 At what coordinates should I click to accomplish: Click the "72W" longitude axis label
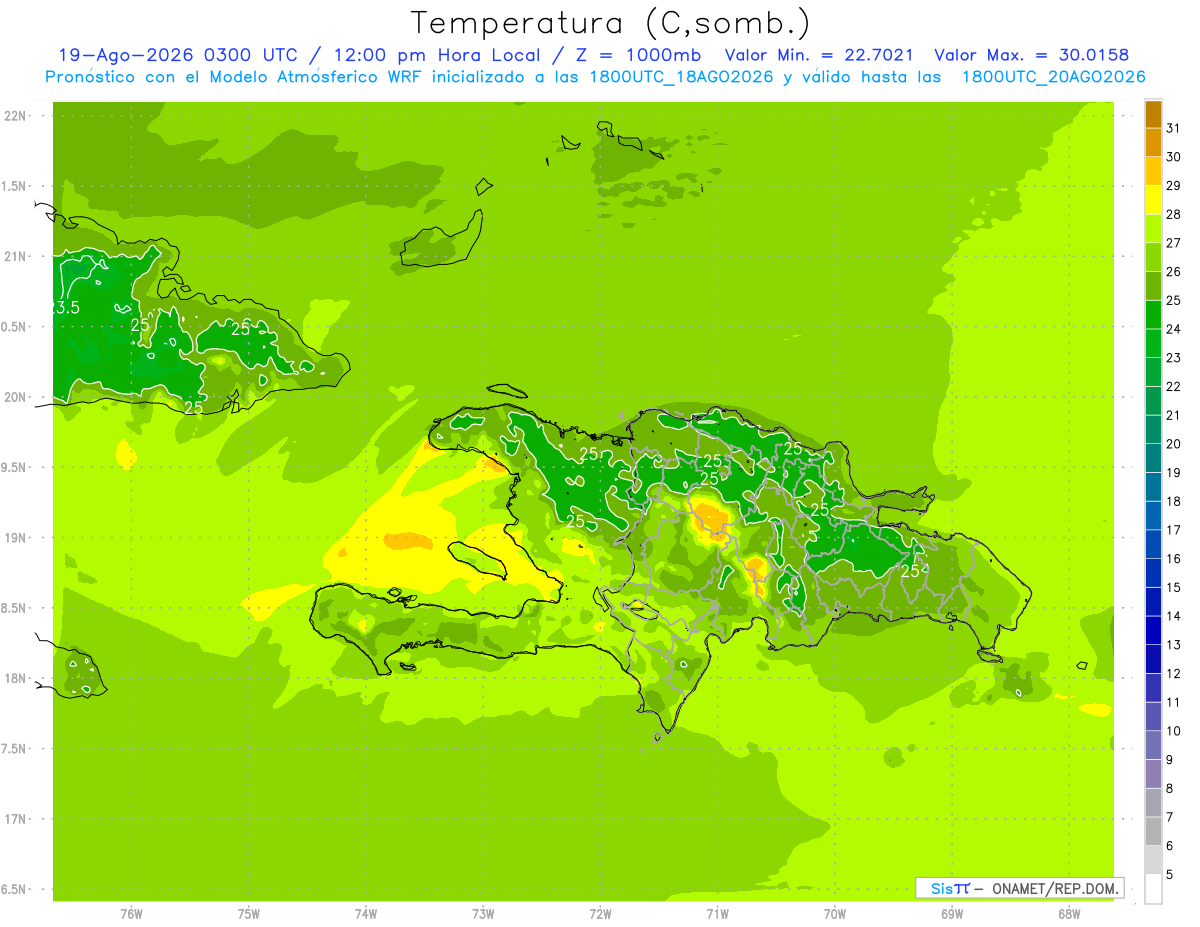coord(600,914)
